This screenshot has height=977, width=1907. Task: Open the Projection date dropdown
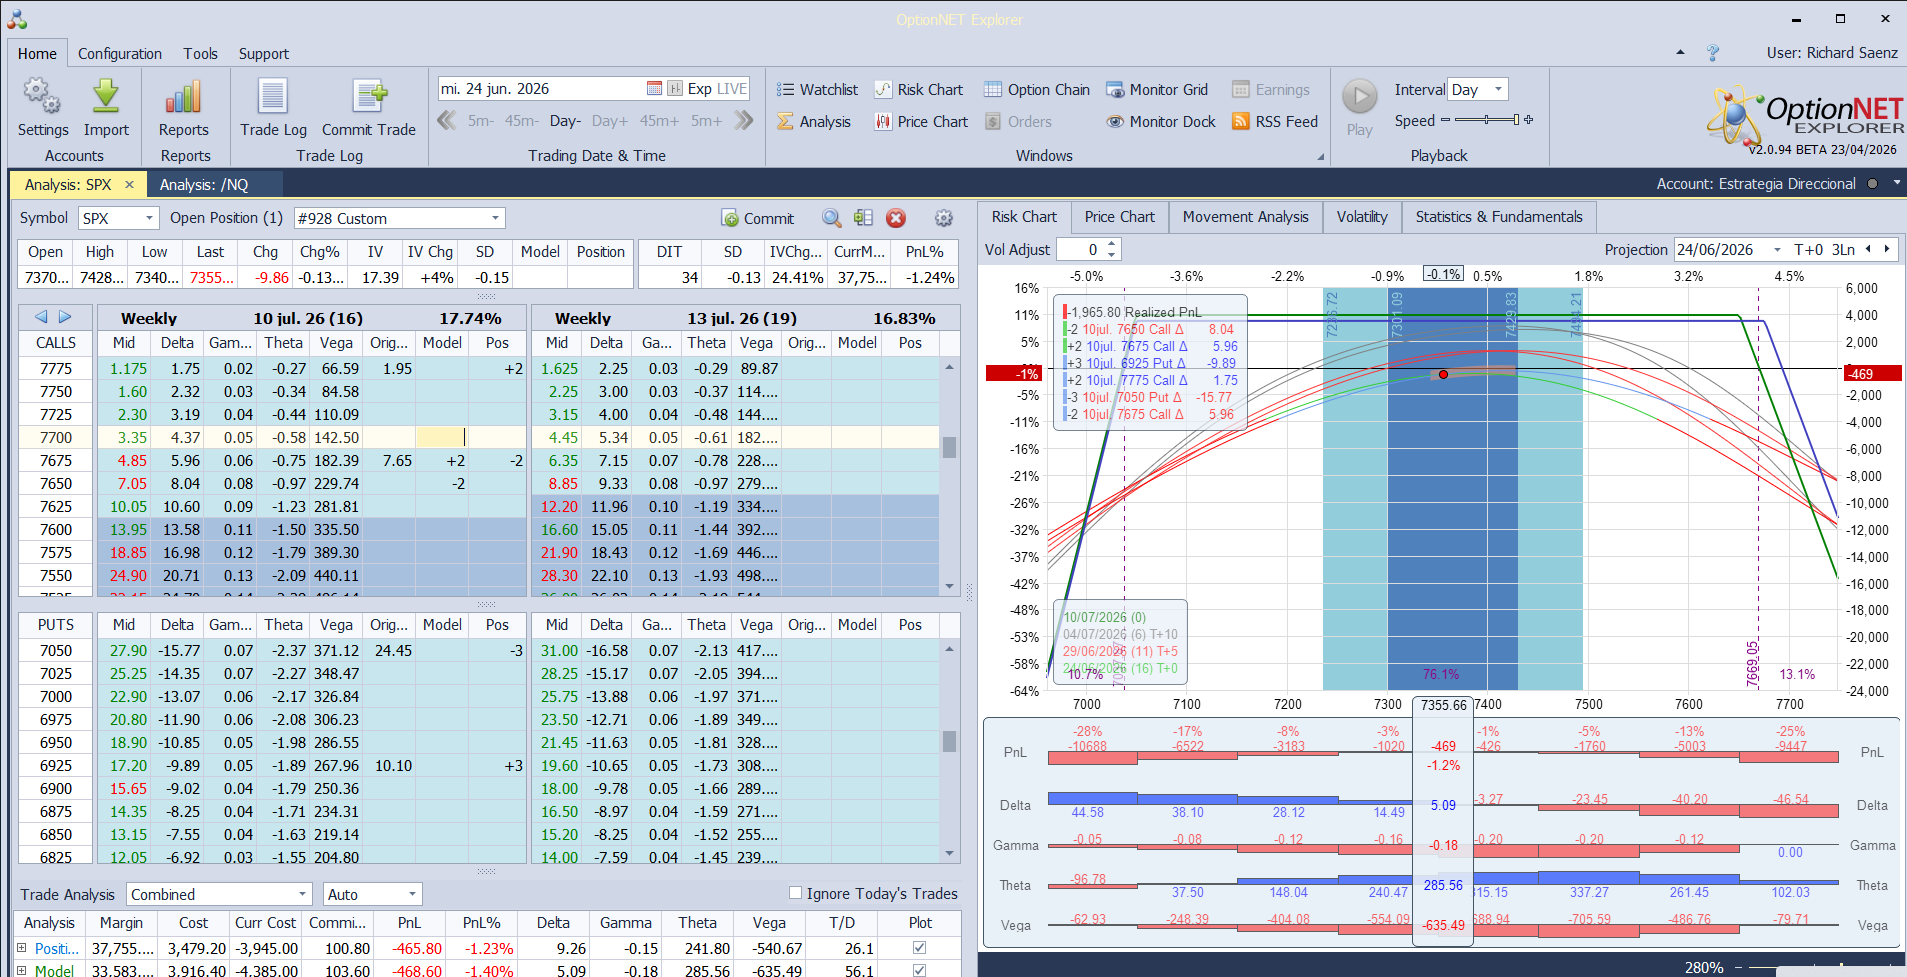pos(1777,250)
